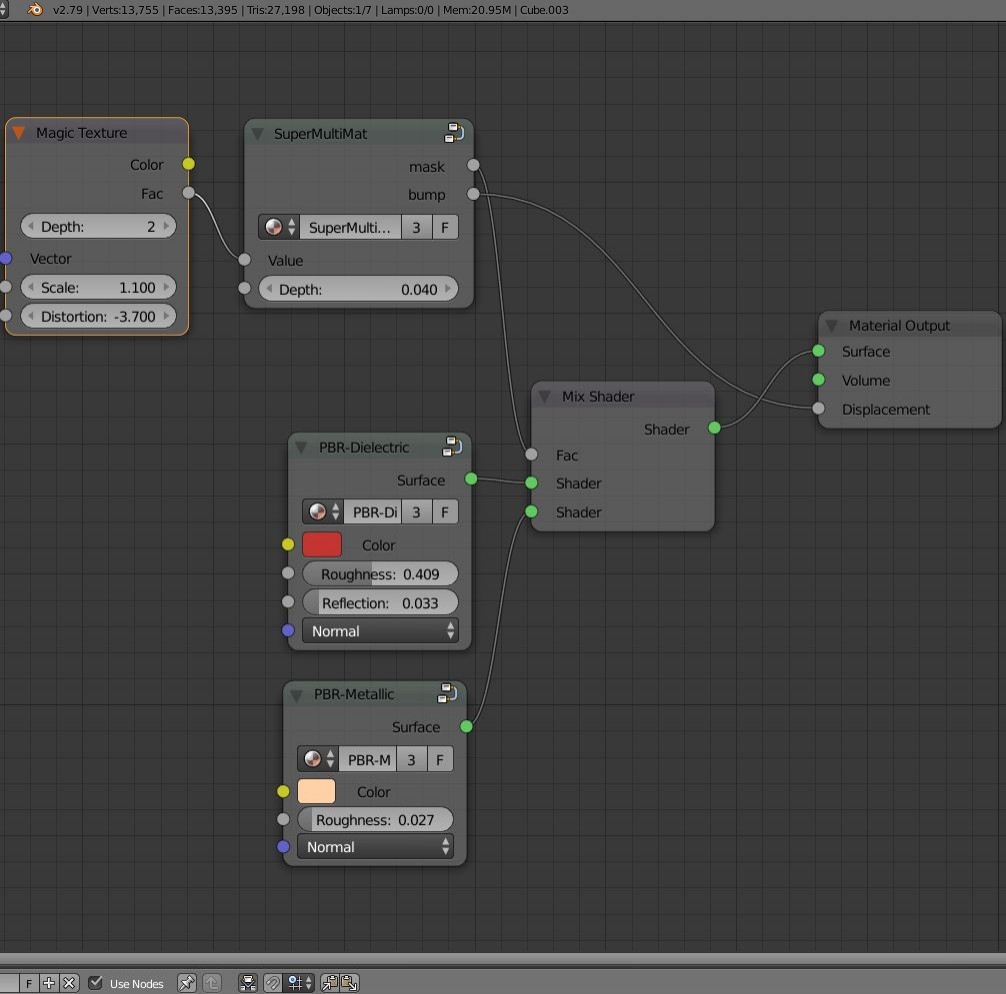Click the user count 3 button on PBR-Dielectric
The image size is (1006, 994).
pyautogui.click(x=417, y=511)
